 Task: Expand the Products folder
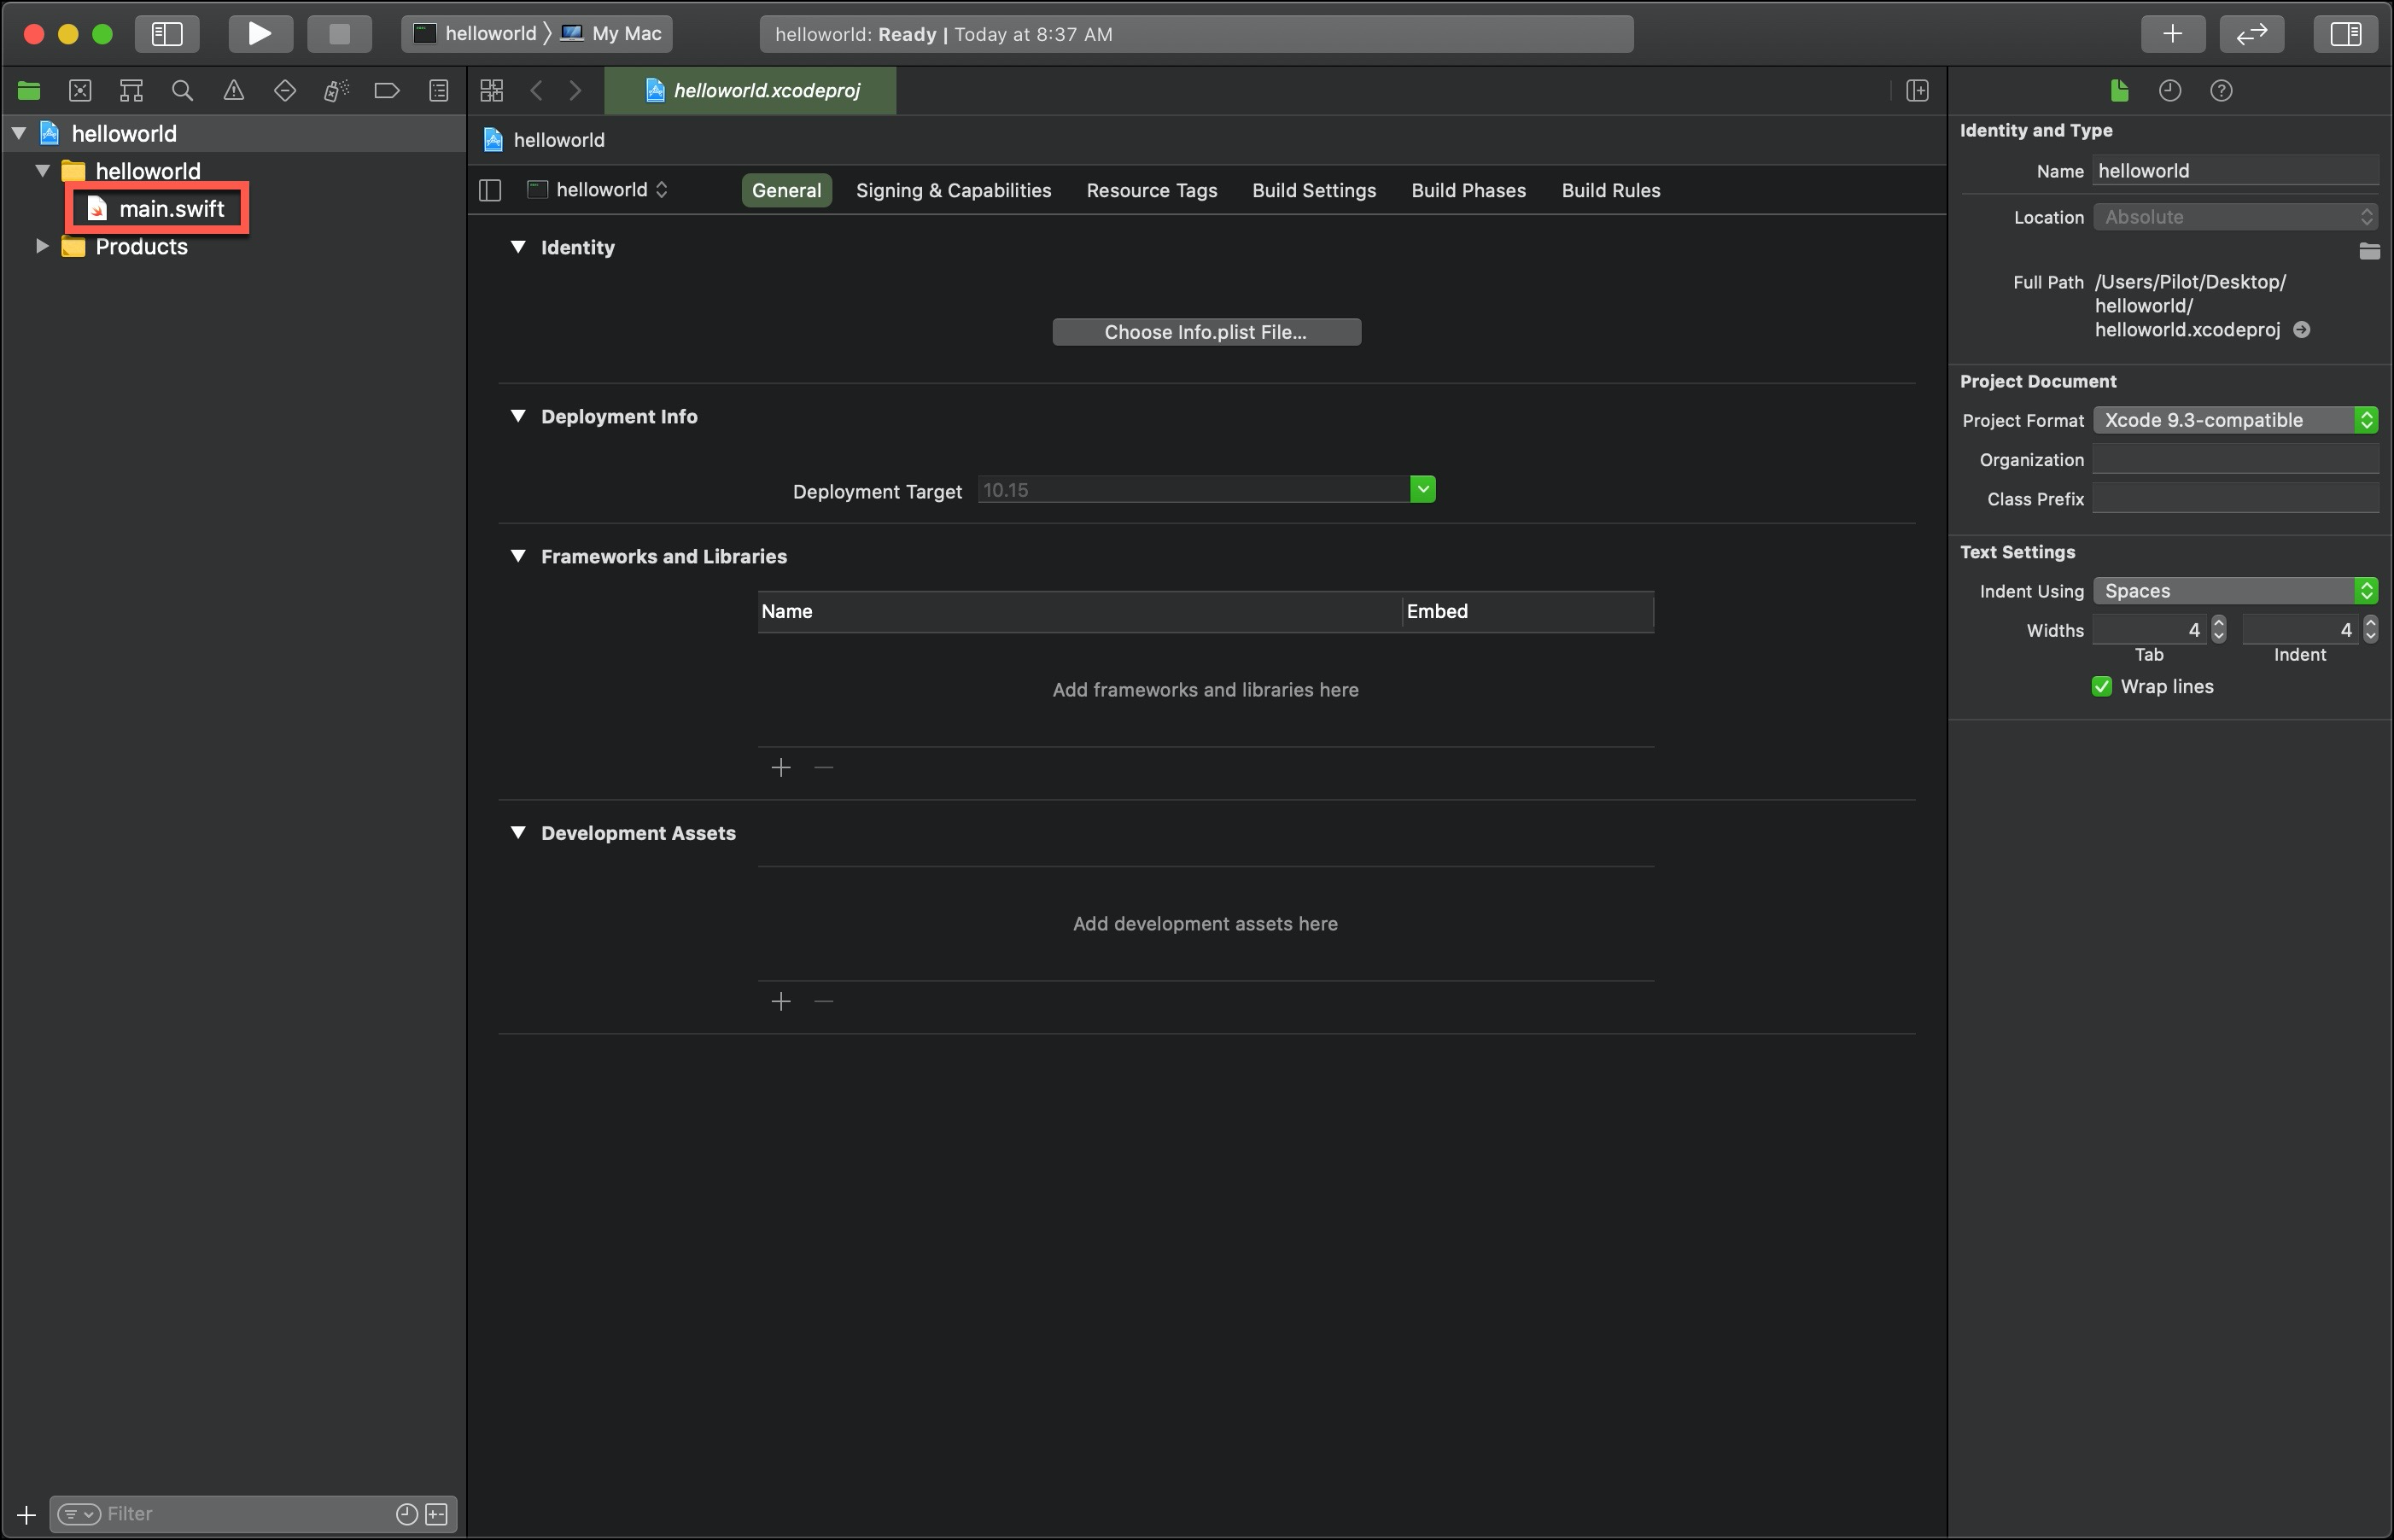pyautogui.click(x=42, y=246)
